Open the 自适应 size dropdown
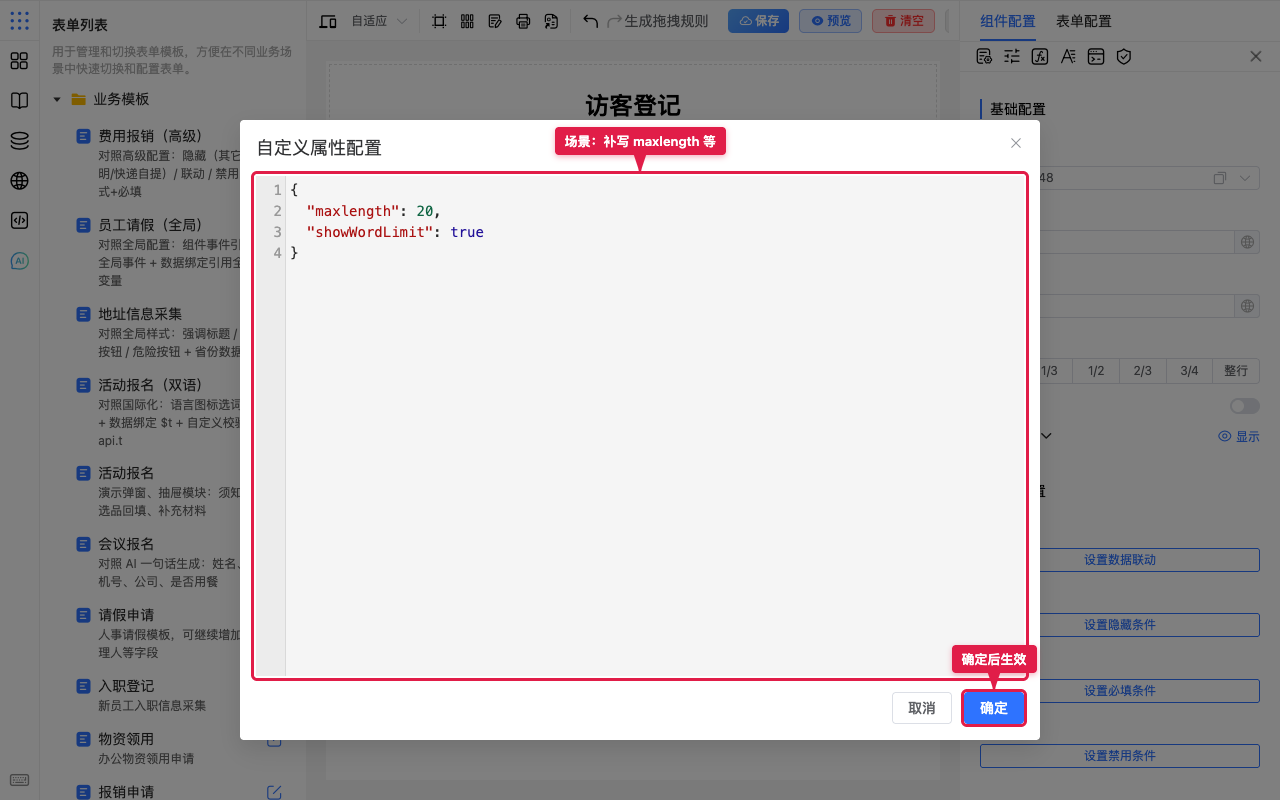 (x=378, y=21)
